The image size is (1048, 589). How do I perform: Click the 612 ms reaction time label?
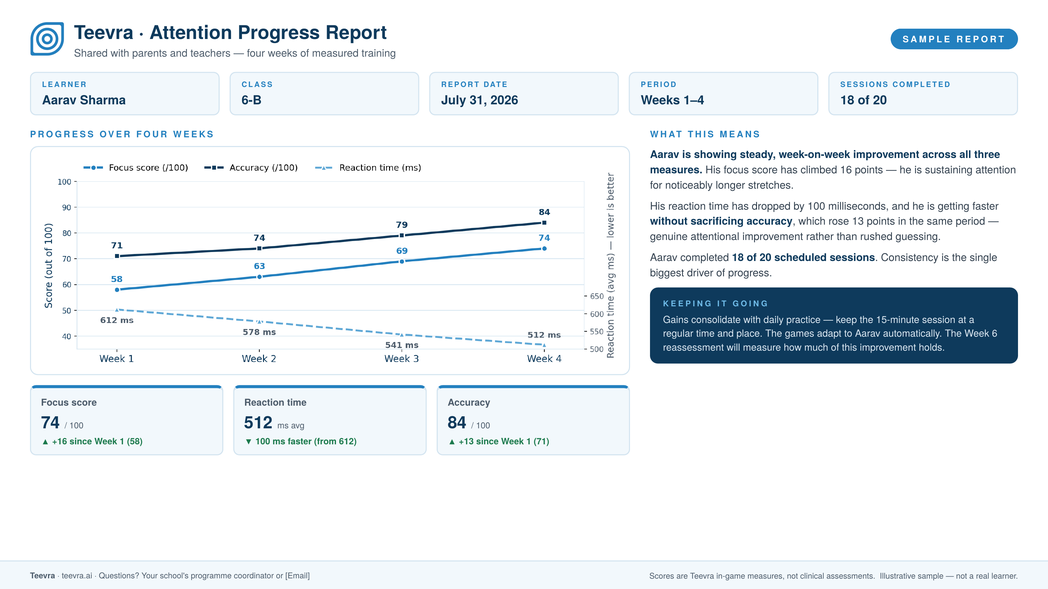(x=117, y=320)
